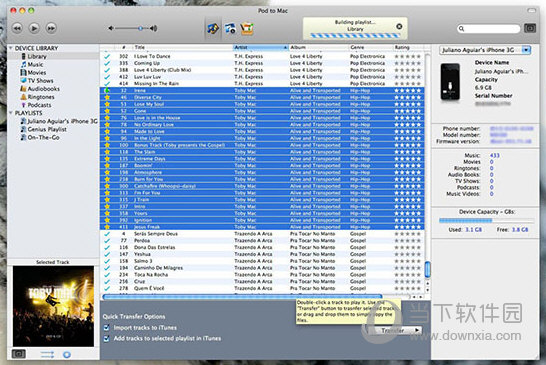Viewport: 546px width, 365px height.
Task: Select Audiobooks in the sidebar
Action: pyautogui.click(x=40, y=88)
